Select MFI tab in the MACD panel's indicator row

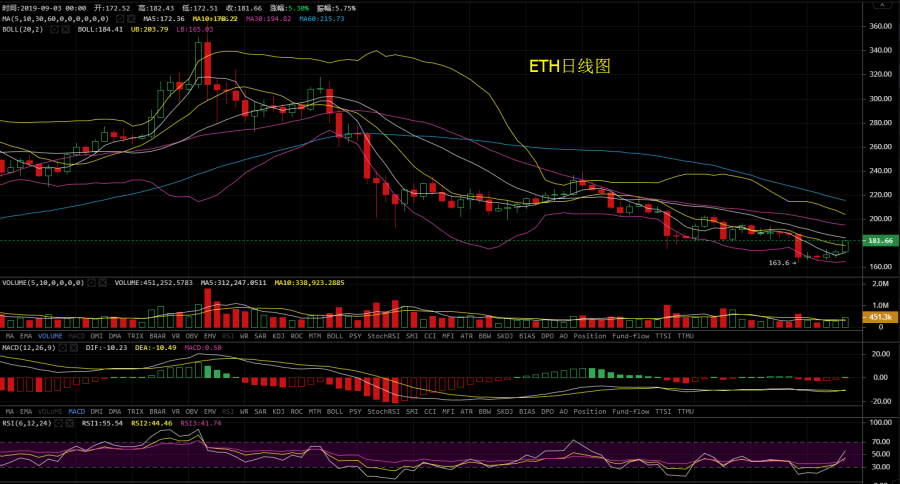448,412
